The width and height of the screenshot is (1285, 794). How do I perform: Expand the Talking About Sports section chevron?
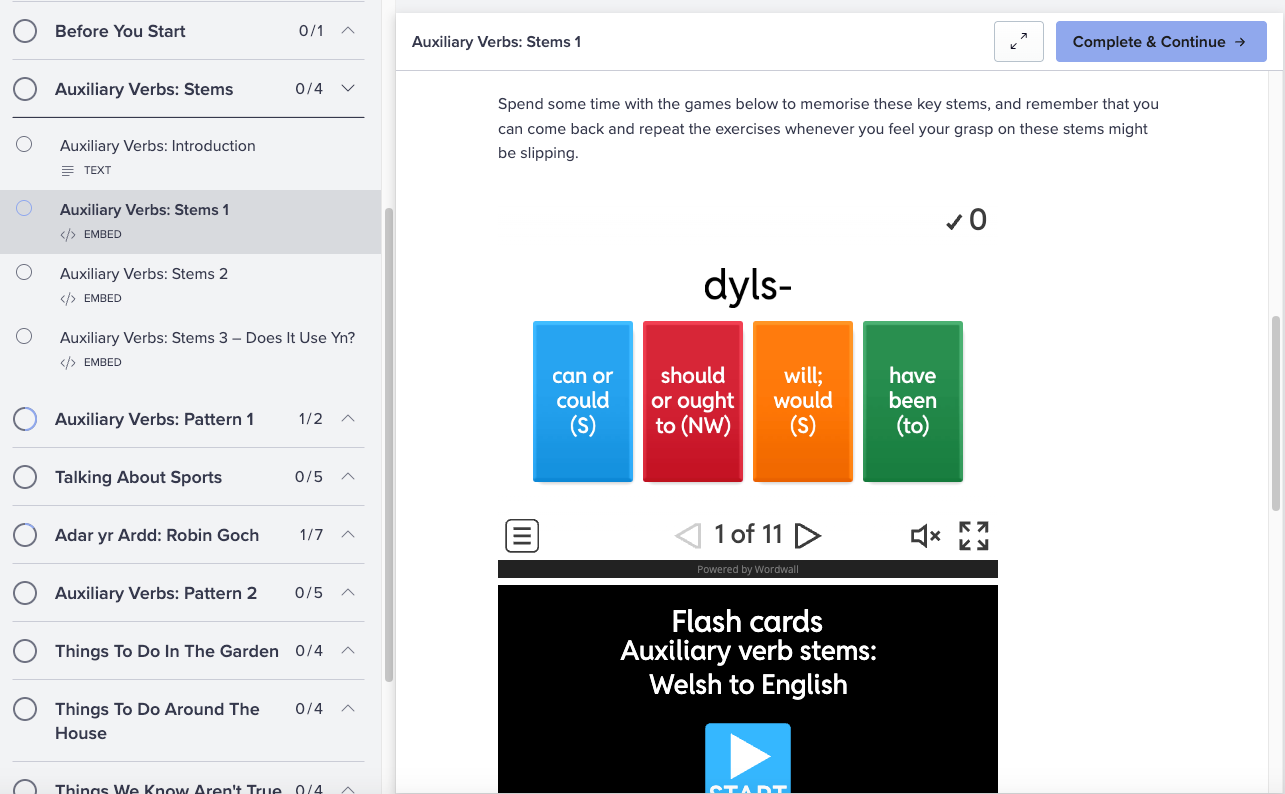tap(348, 477)
